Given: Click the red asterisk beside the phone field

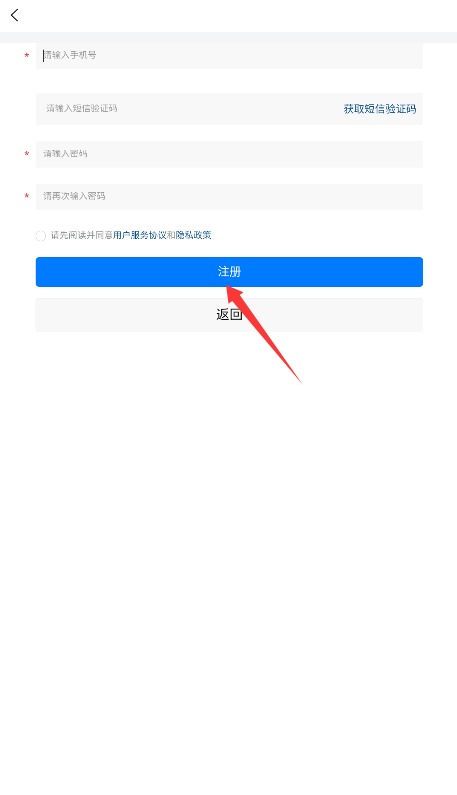Looking at the screenshot, I should (x=26, y=56).
